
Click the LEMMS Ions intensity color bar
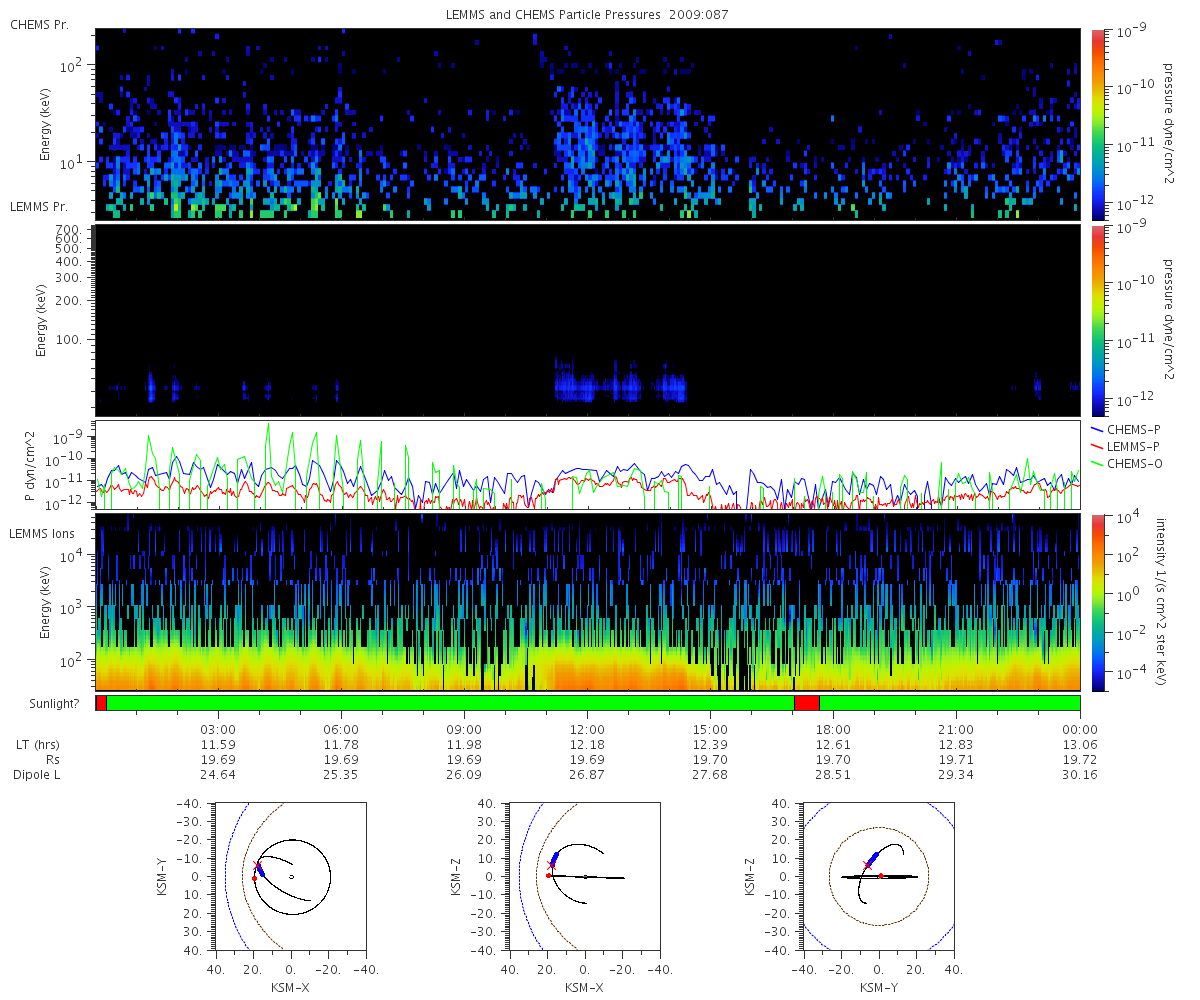coord(1098,602)
